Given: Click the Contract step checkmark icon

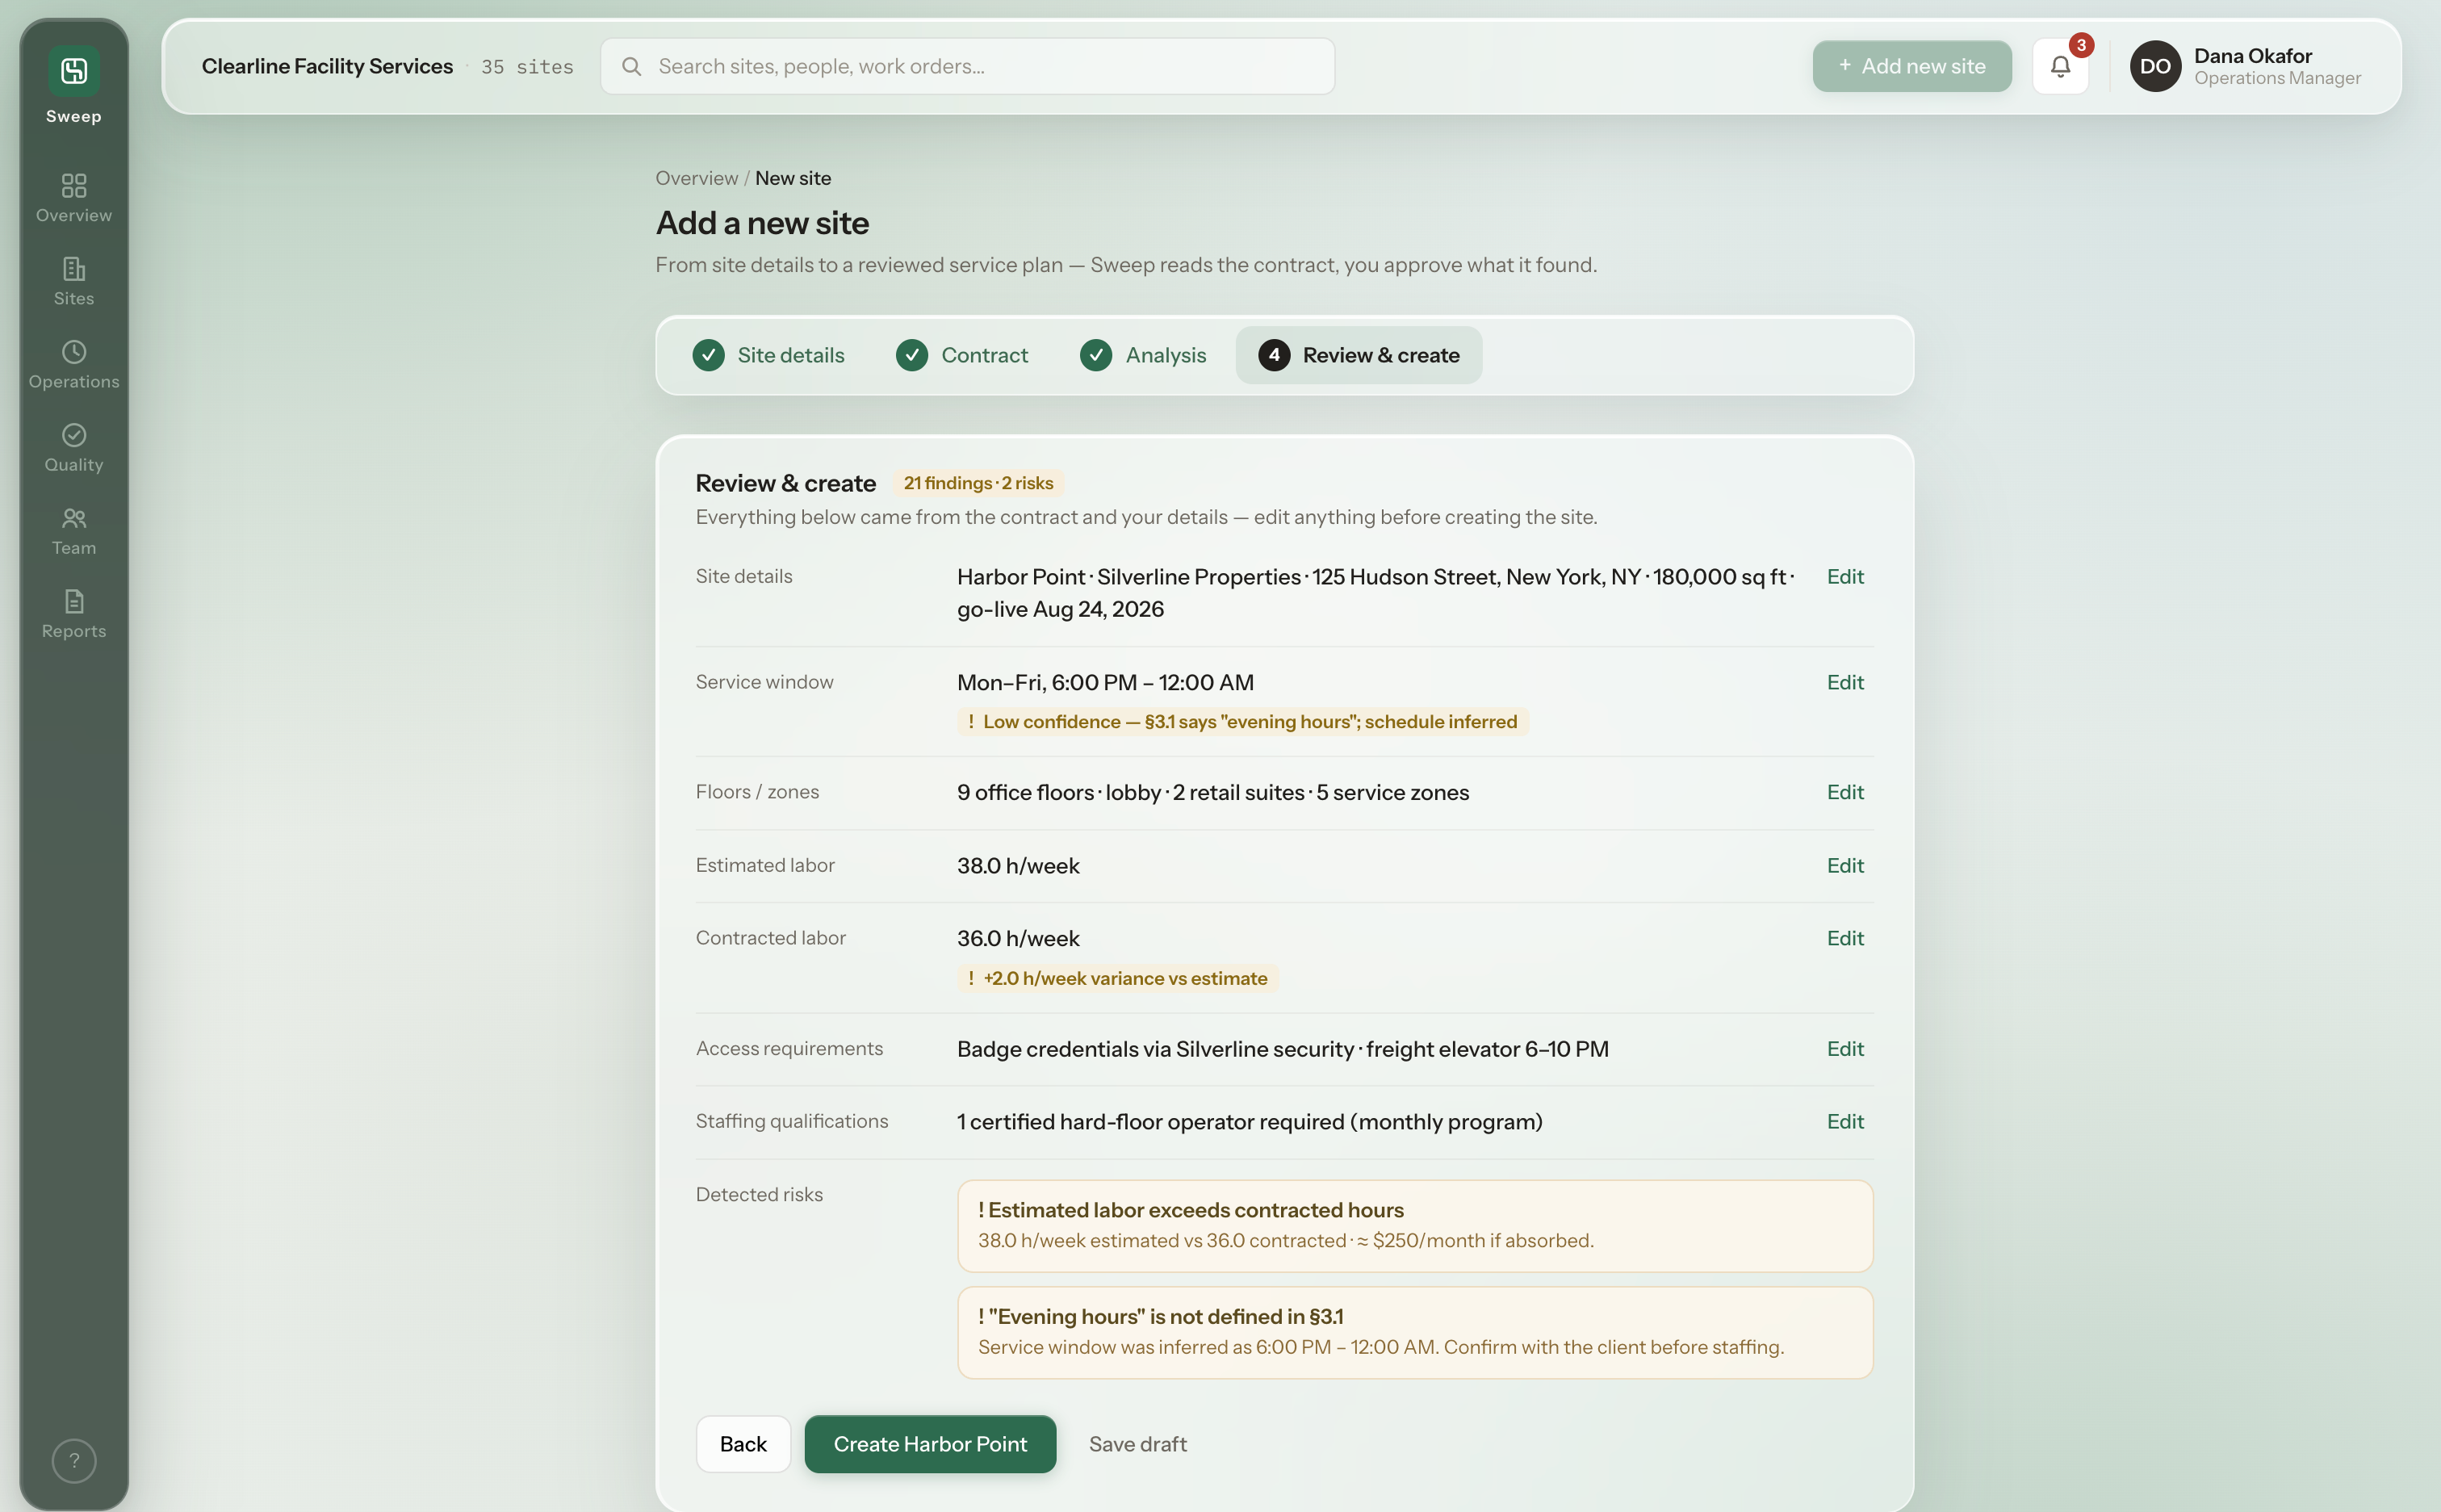Looking at the screenshot, I should (911, 355).
